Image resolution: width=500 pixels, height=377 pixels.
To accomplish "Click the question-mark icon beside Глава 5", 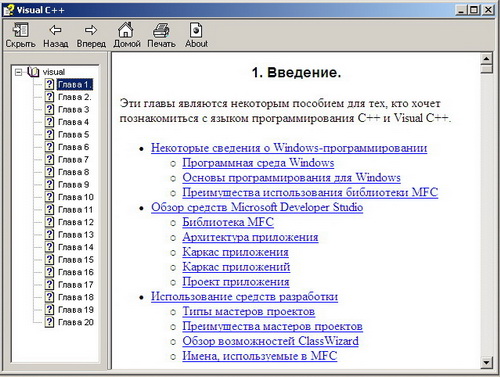I will pos(49,135).
